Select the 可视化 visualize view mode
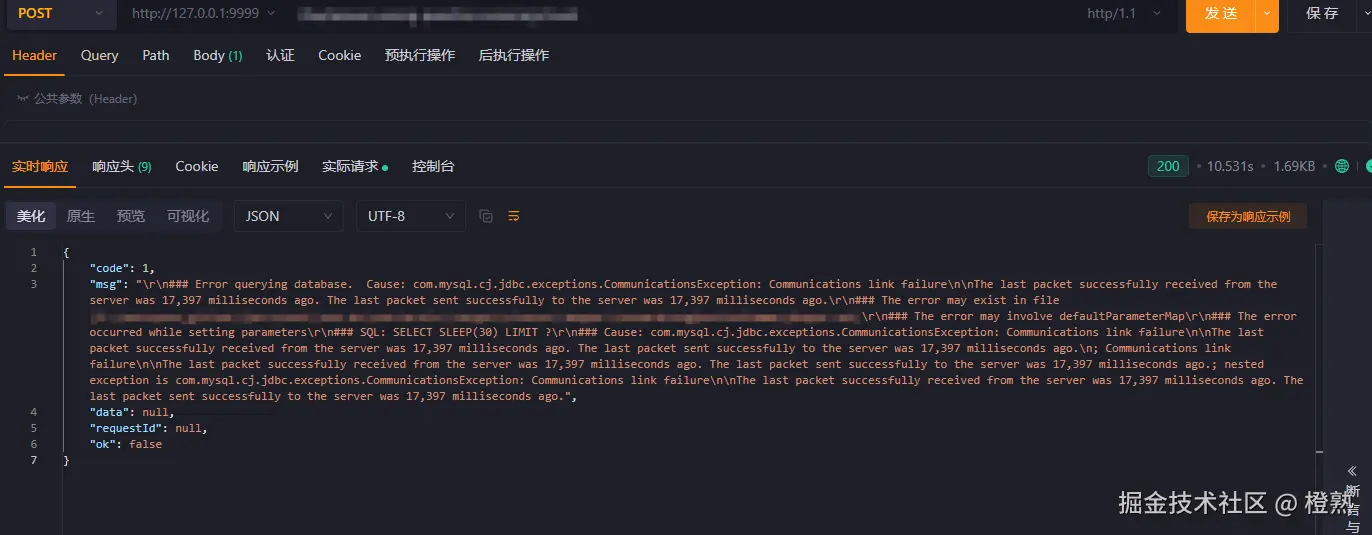The image size is (1372, 535). [188, 216]
